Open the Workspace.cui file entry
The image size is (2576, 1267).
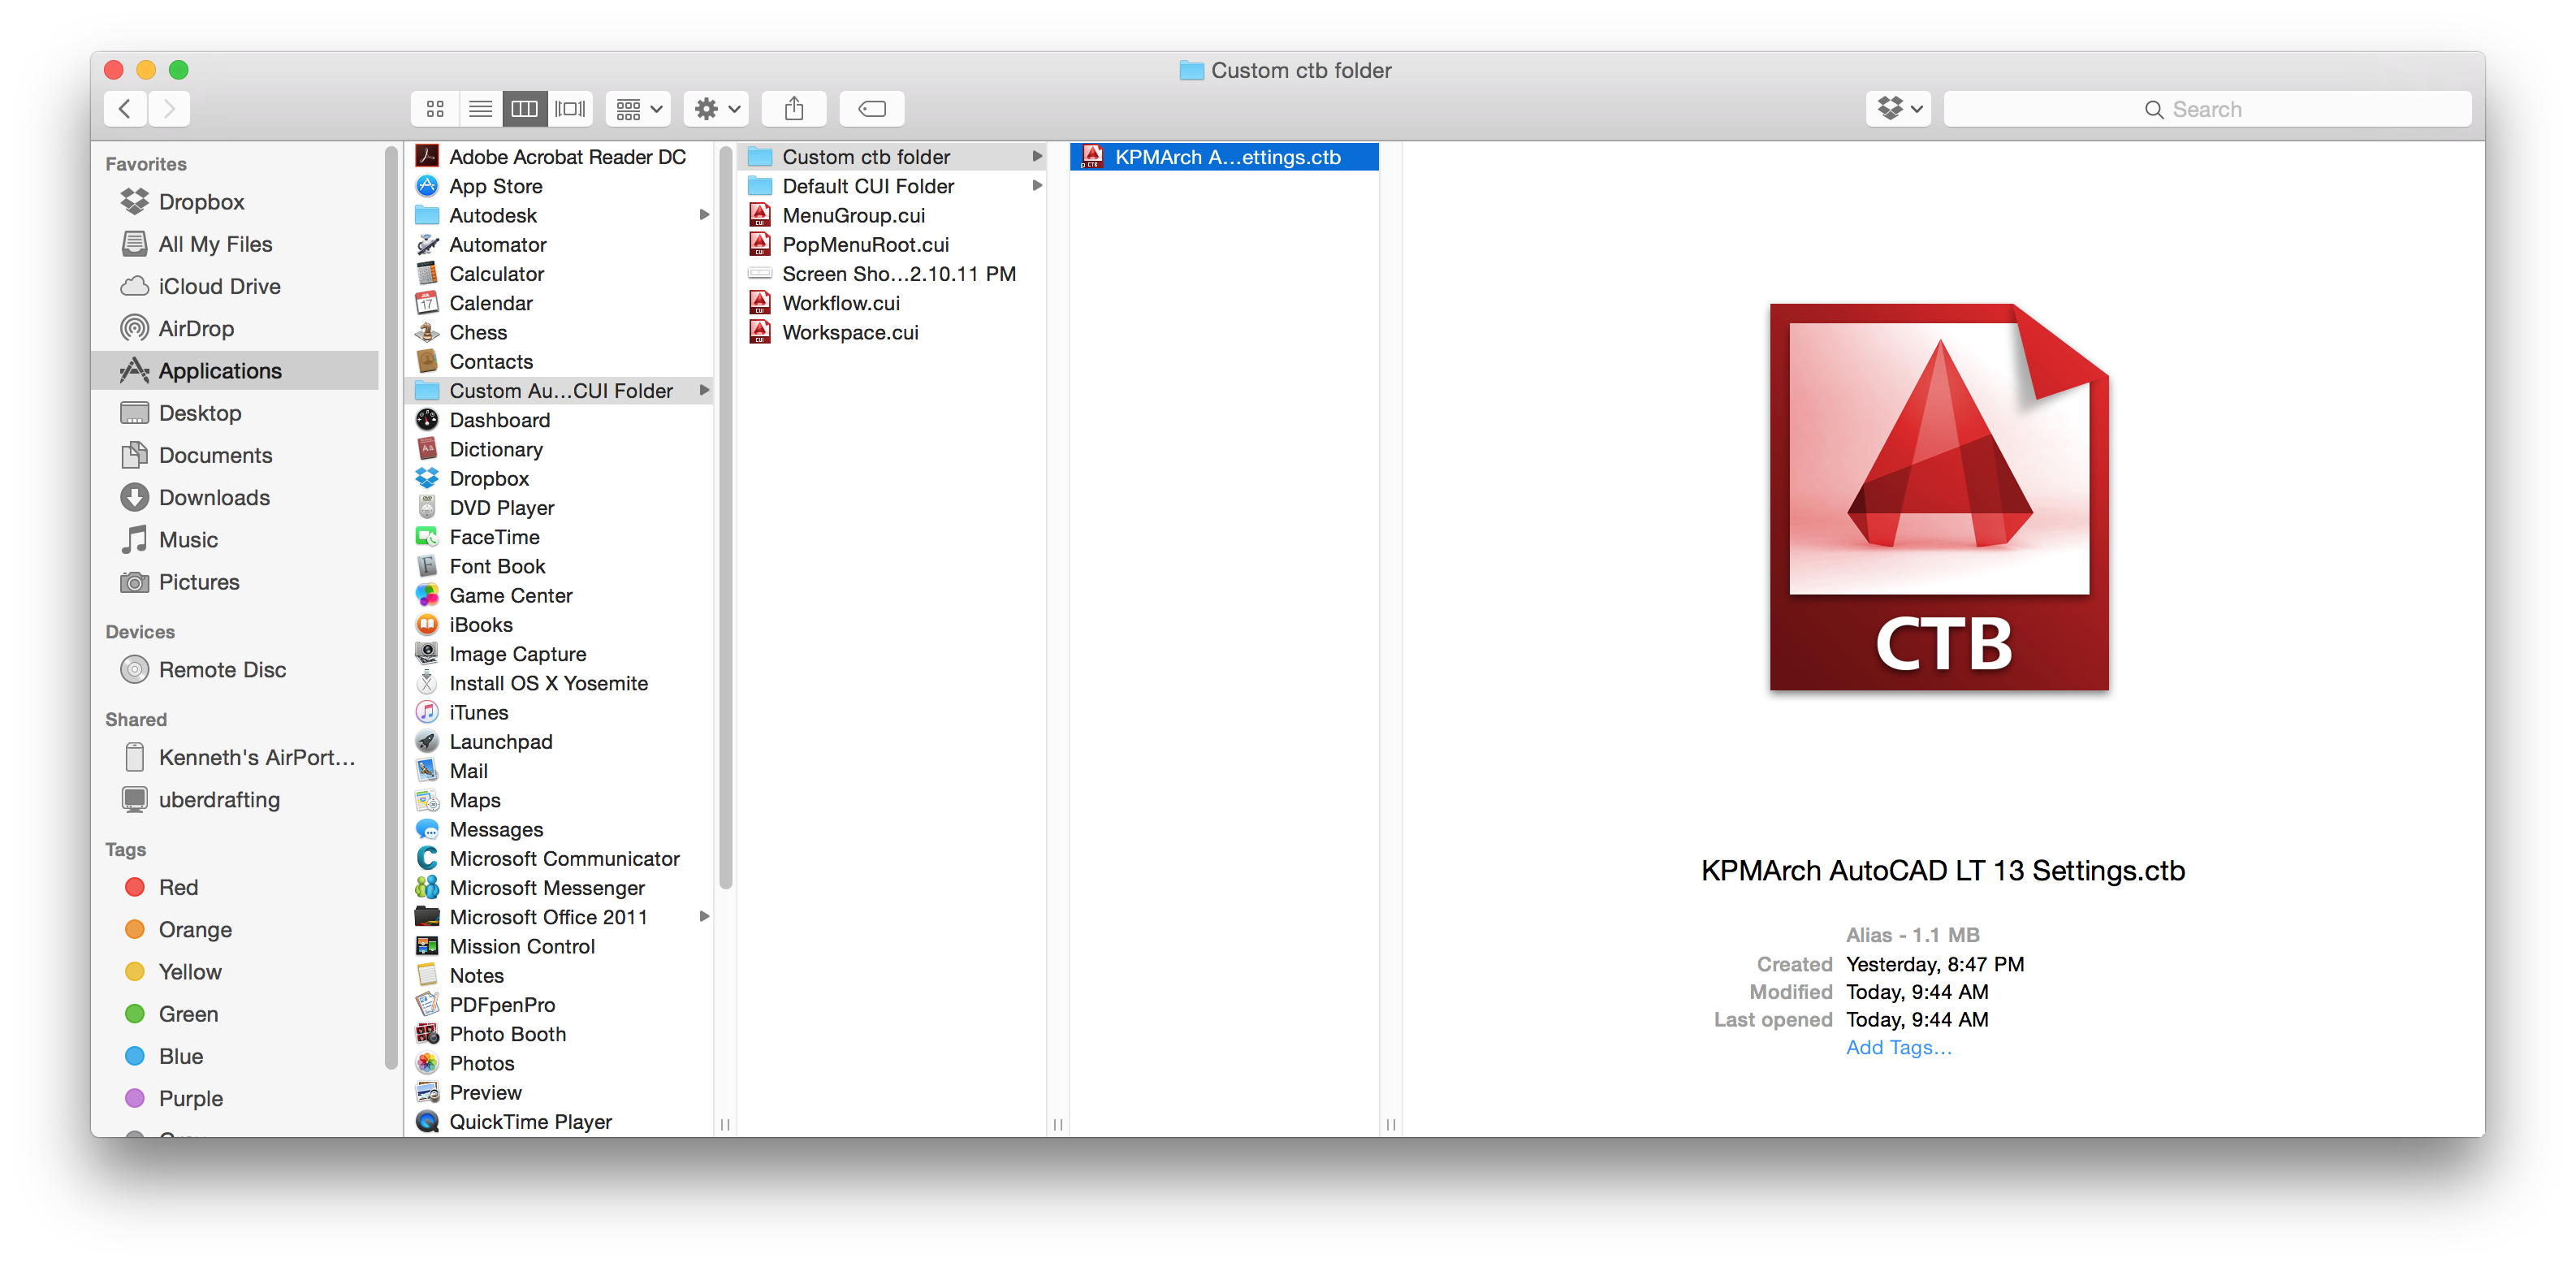coord(849,332)
